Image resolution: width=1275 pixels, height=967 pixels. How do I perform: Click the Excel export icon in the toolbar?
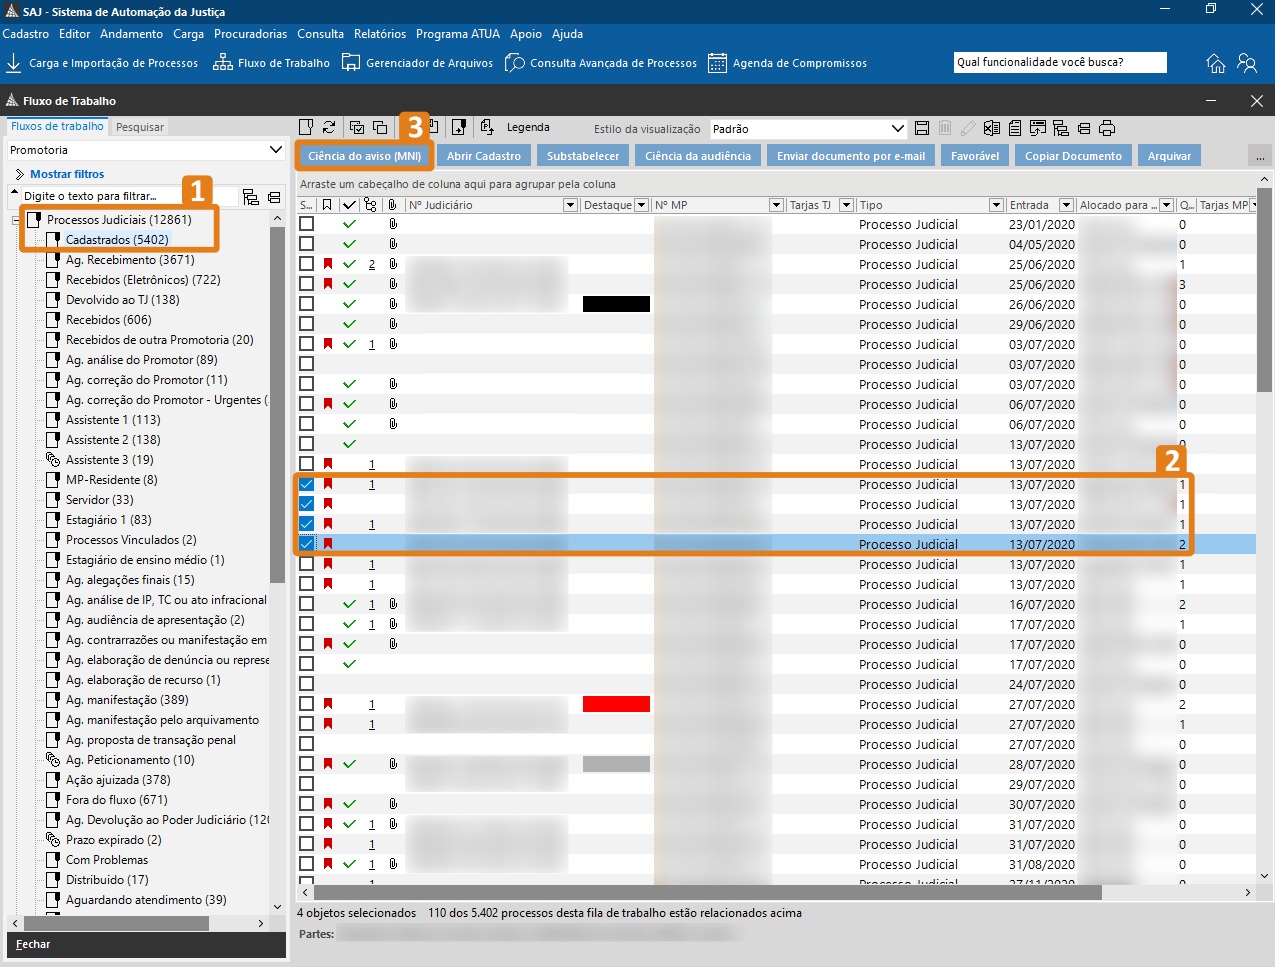coord(991,128)
